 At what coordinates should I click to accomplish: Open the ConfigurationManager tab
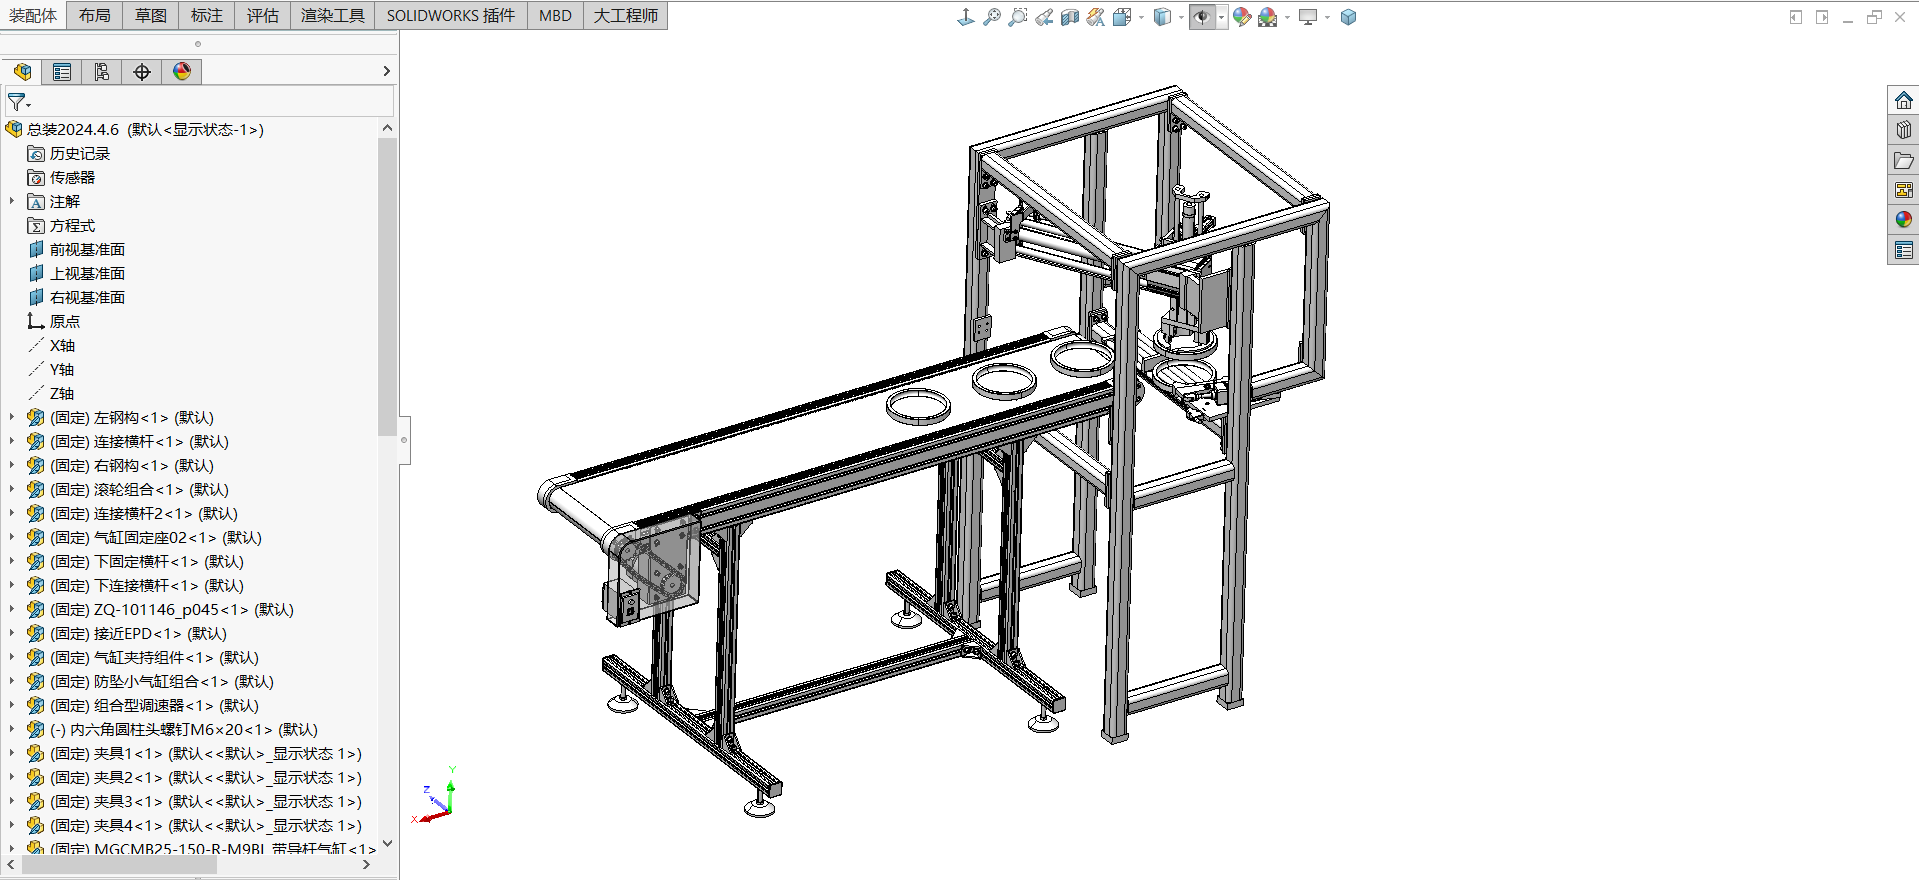(x=102, y=71)
